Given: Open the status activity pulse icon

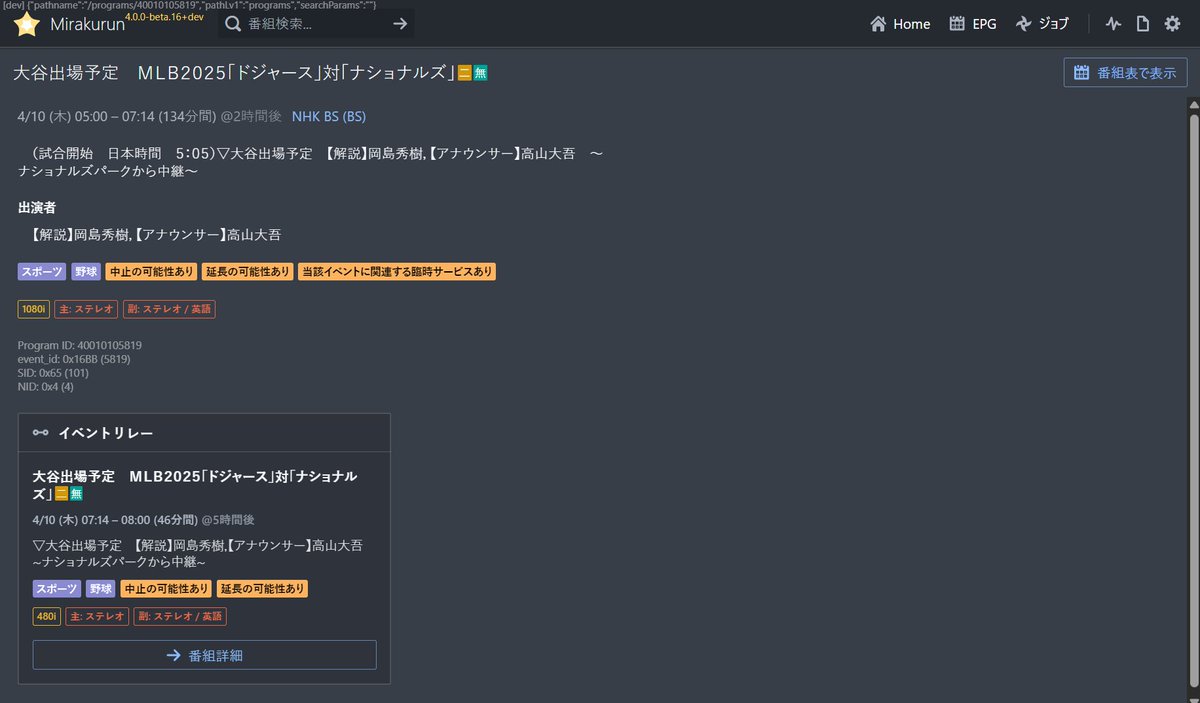Looking at the screenshot, I should 1114,24.
